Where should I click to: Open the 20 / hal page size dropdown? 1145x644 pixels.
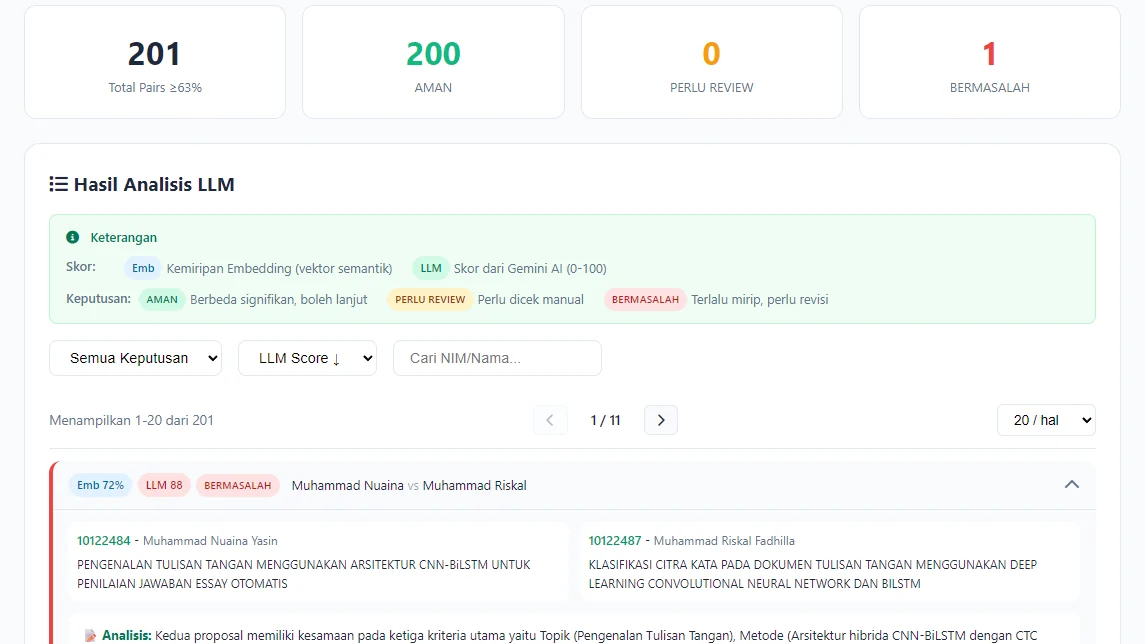pyautogui.click(x=1046, y=420)
